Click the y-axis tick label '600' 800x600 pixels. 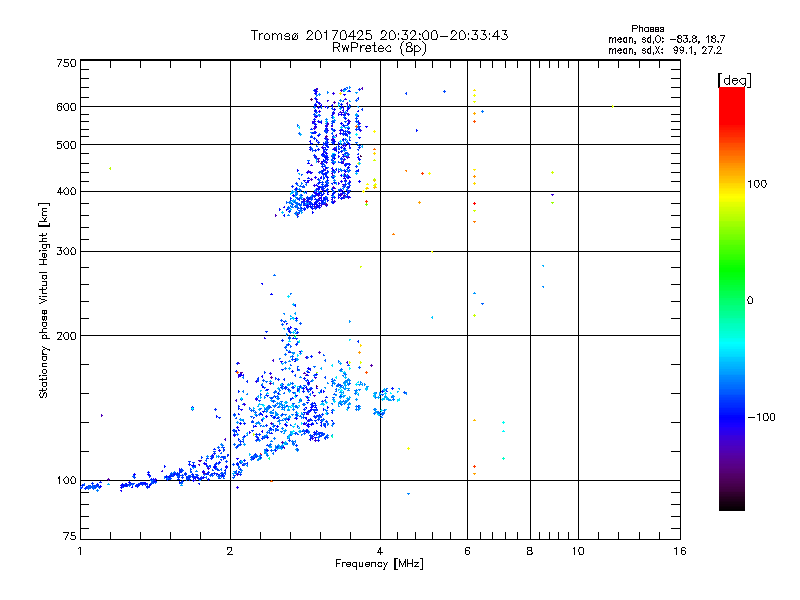click(66, 107)
